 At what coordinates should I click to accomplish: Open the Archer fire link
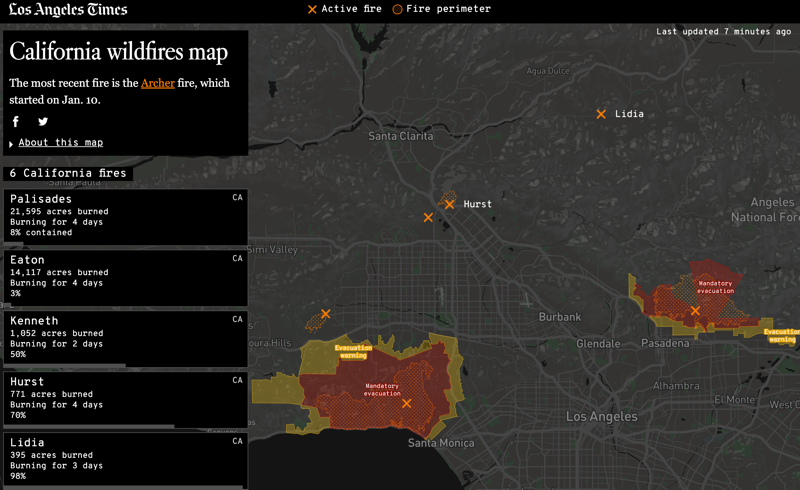tap(157, 83)
